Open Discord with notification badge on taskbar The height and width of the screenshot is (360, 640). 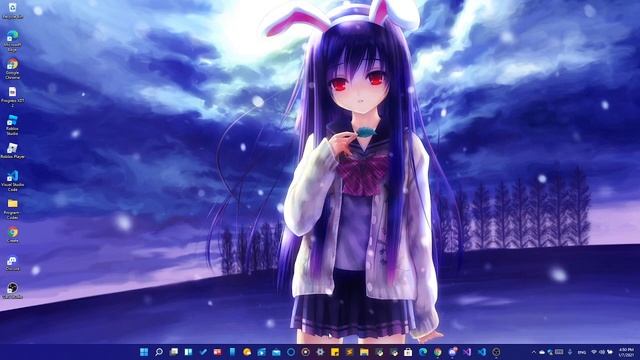coord(452,352)
